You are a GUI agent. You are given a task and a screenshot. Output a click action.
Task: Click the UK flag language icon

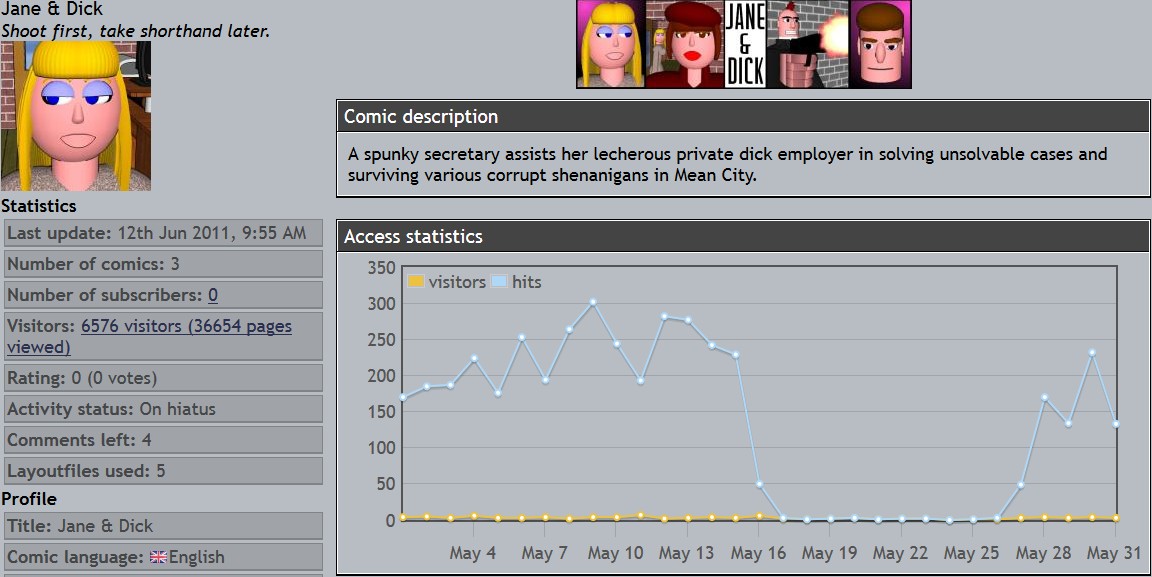158,557
